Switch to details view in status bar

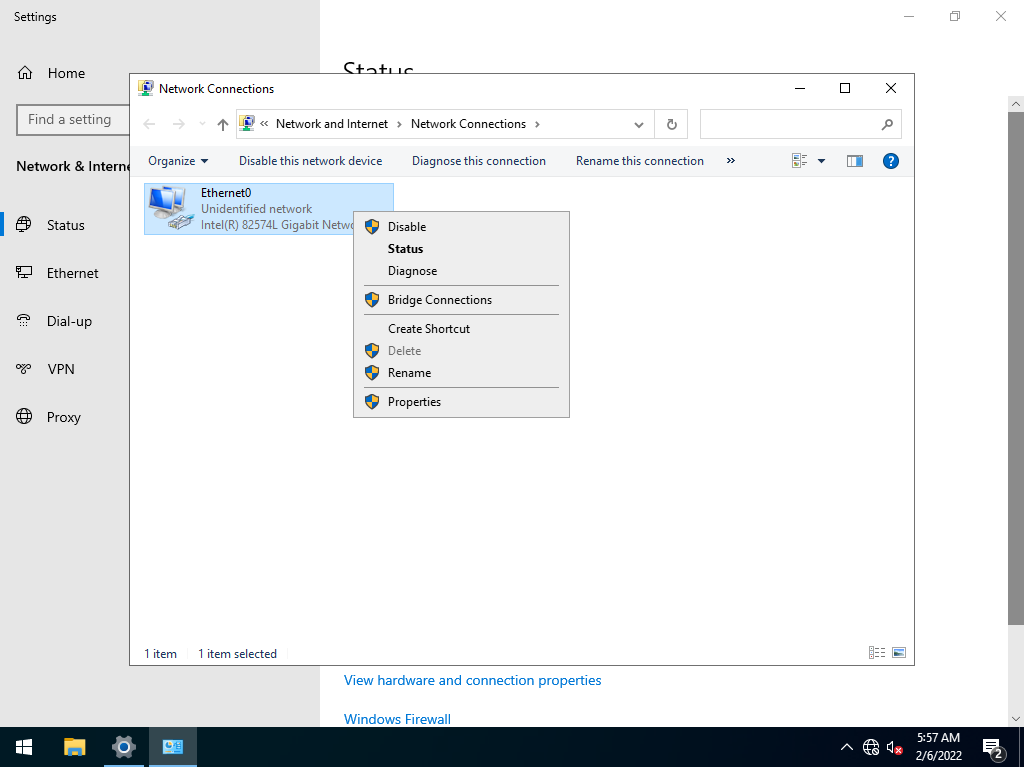point(876,653)
